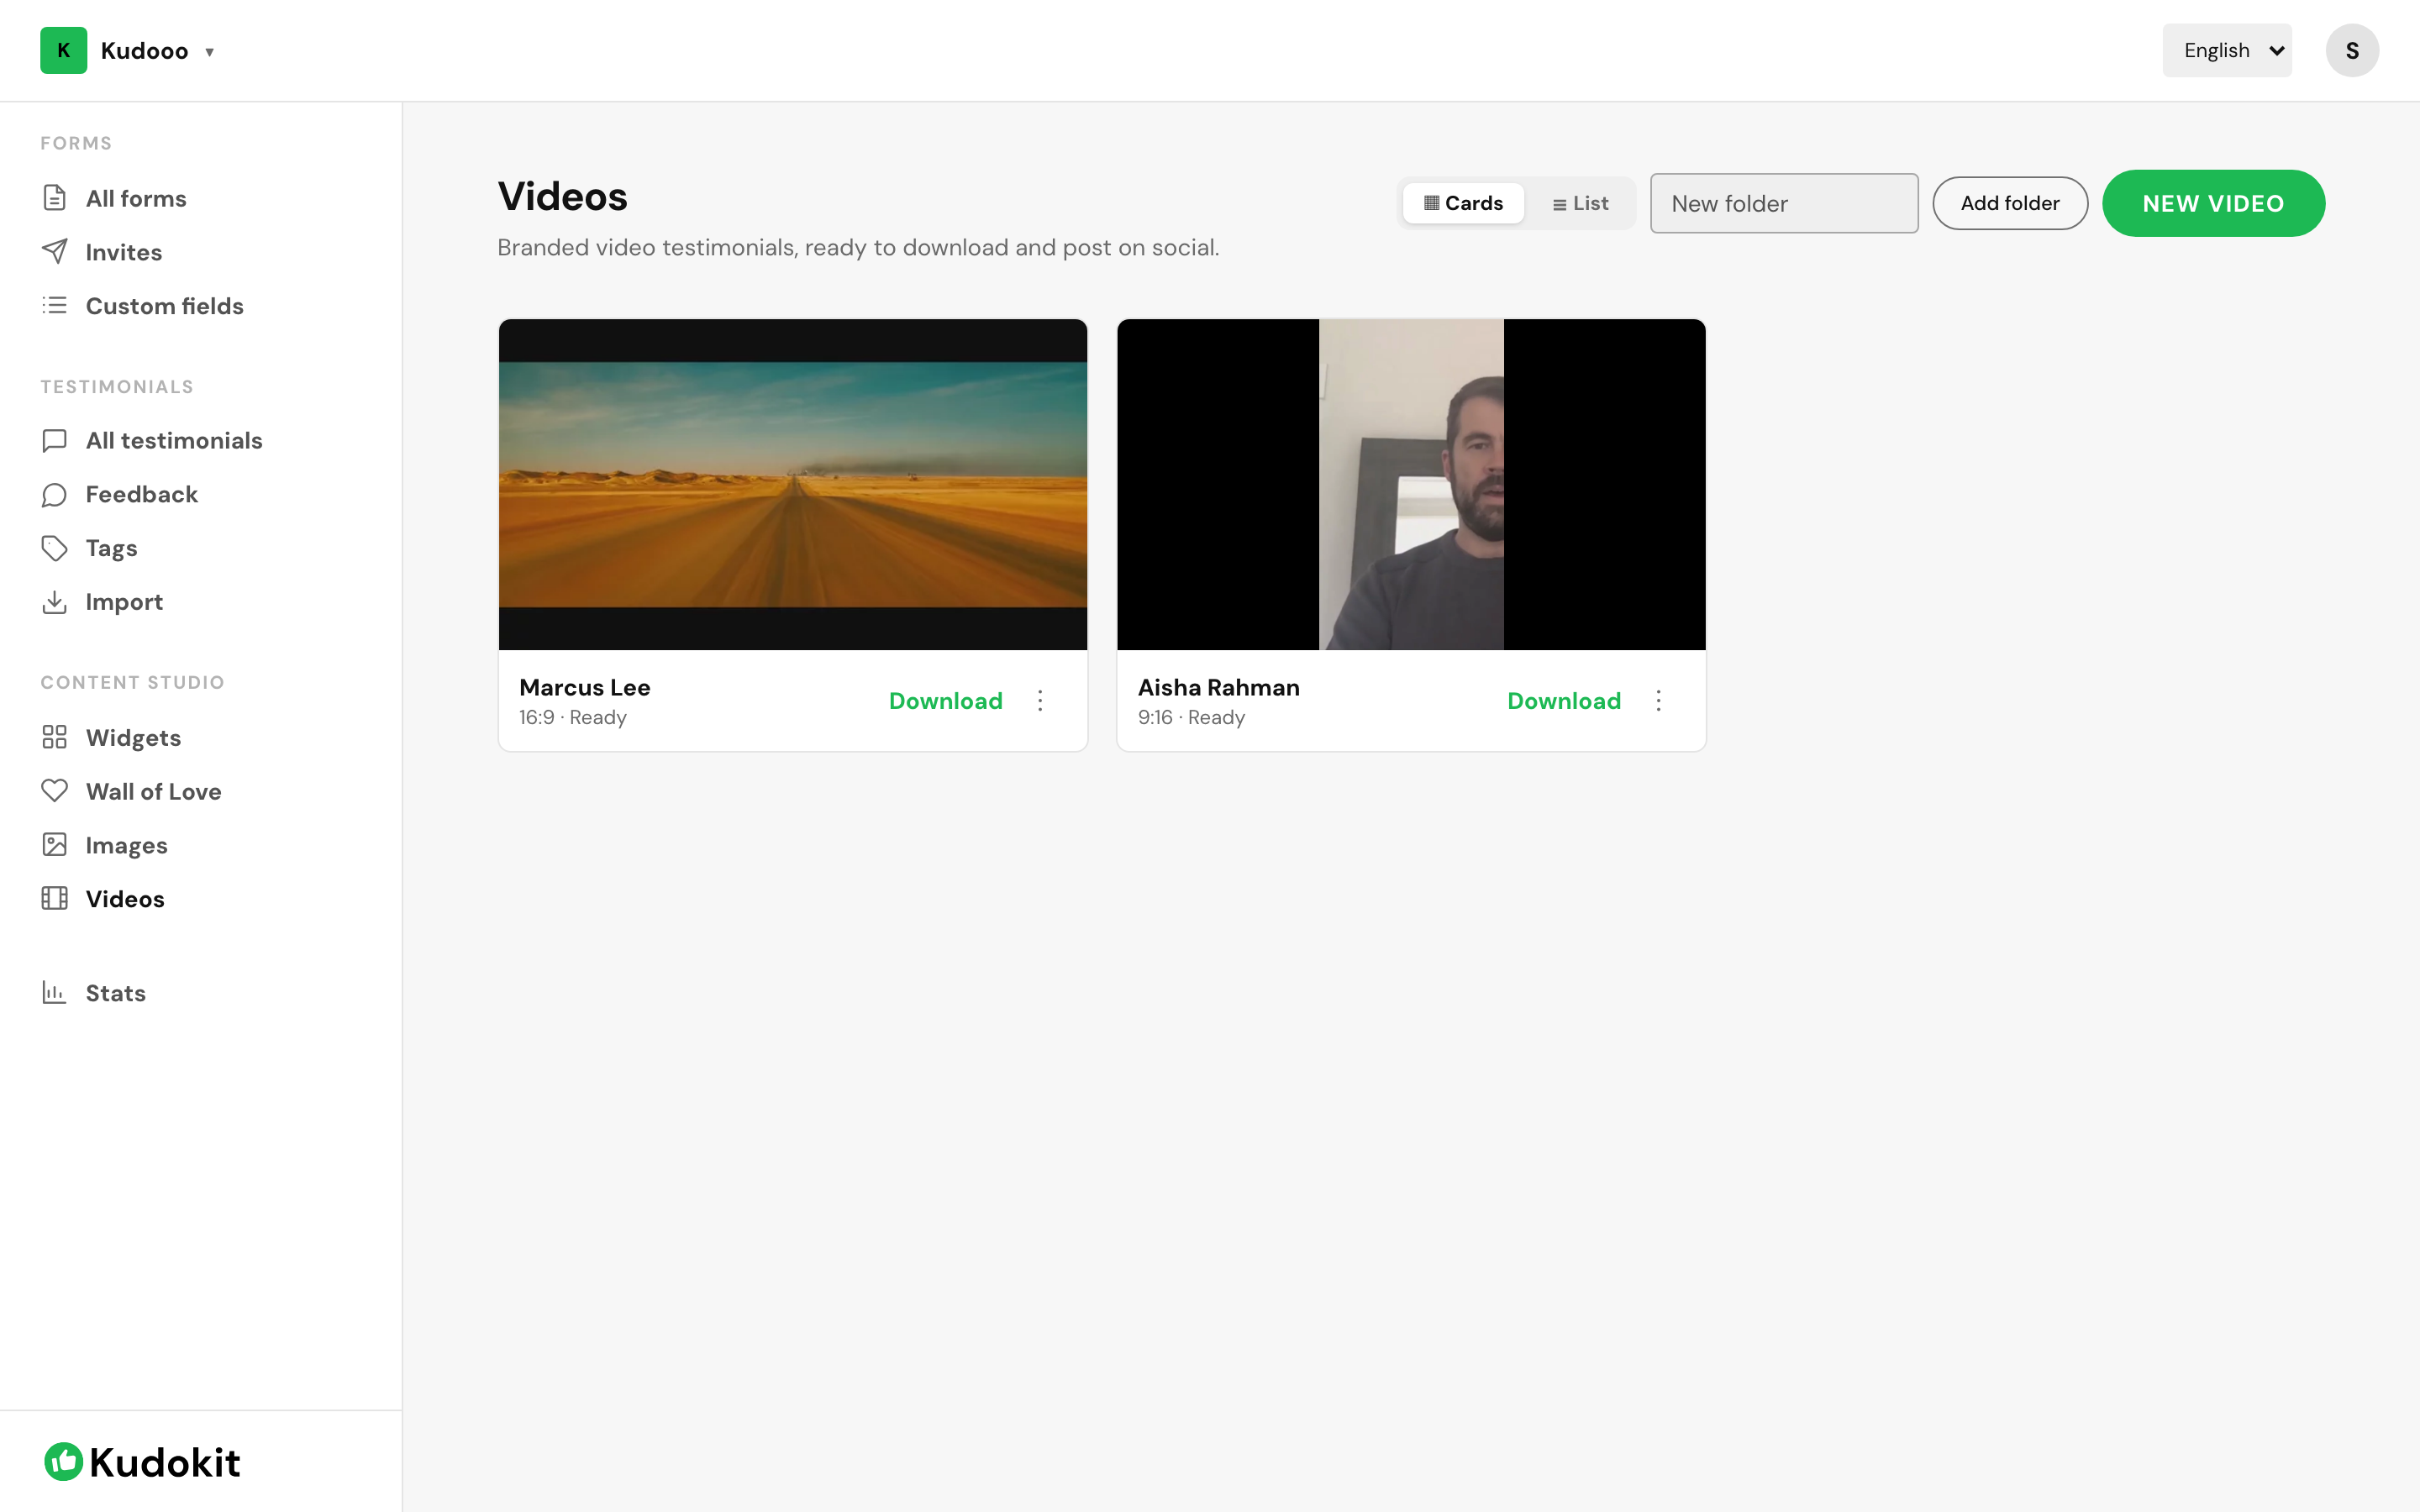The image size is (2420, 1512).
Task: Go to Widgets page
Action: [133, 737]
